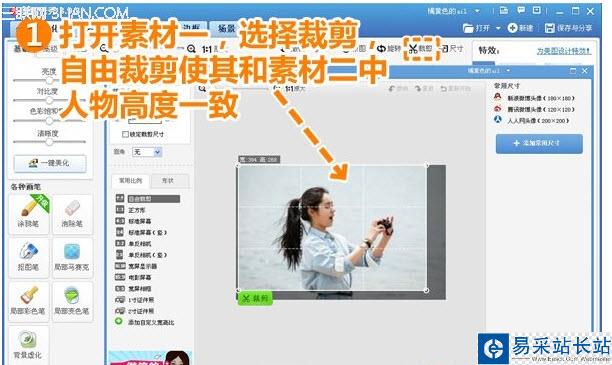Screen dimensions: 612x365
Task: Click the 尺寸 resize tool in toolbar
Action: pos(452,49)
